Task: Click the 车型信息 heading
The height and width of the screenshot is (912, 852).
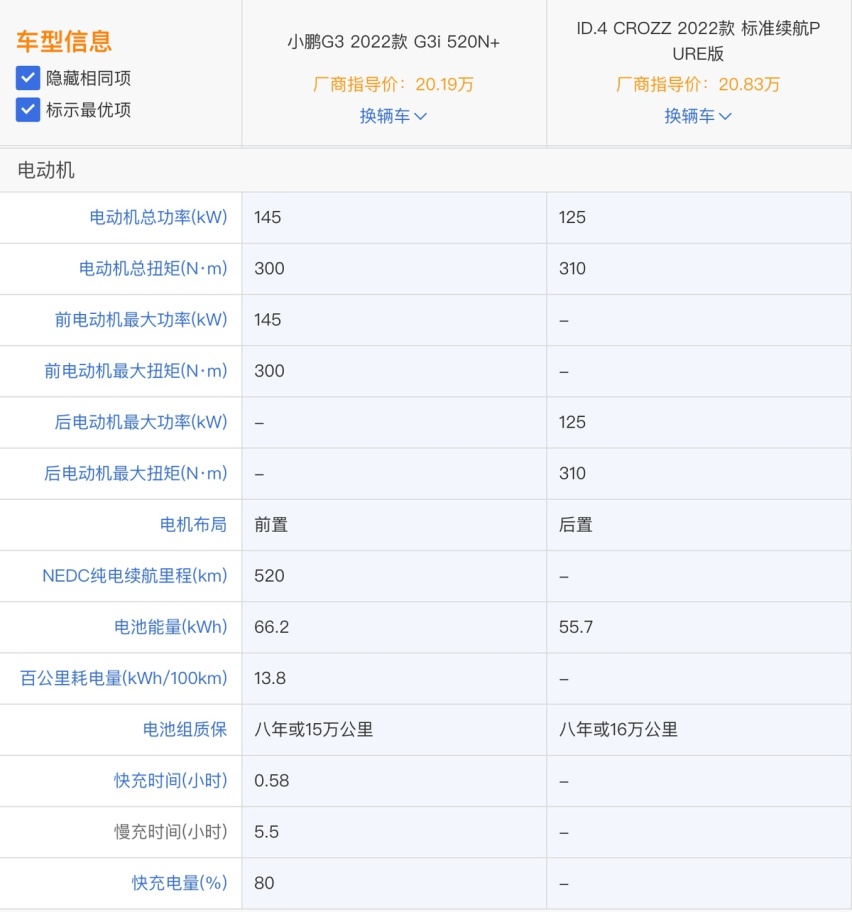Action: [64, 42]
